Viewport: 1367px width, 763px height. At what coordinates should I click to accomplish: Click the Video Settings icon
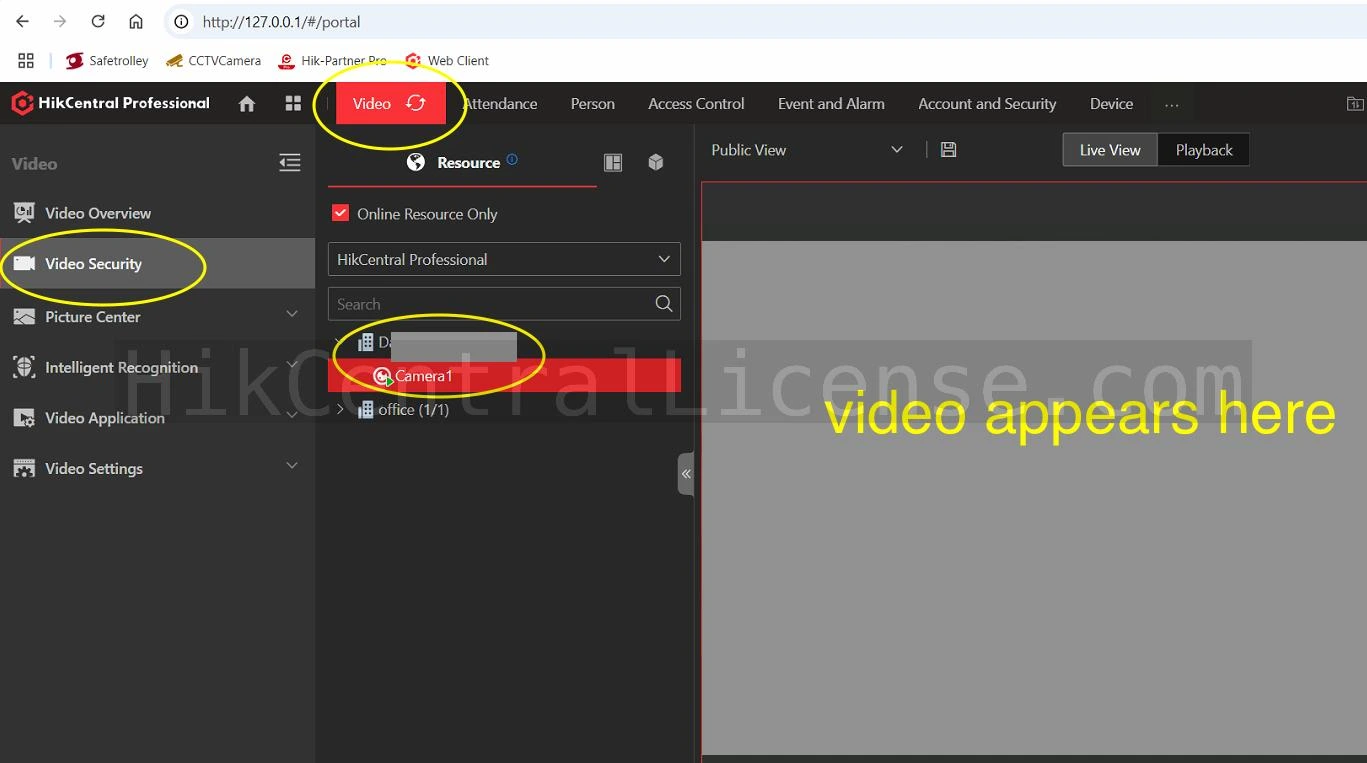coord(24,468)
